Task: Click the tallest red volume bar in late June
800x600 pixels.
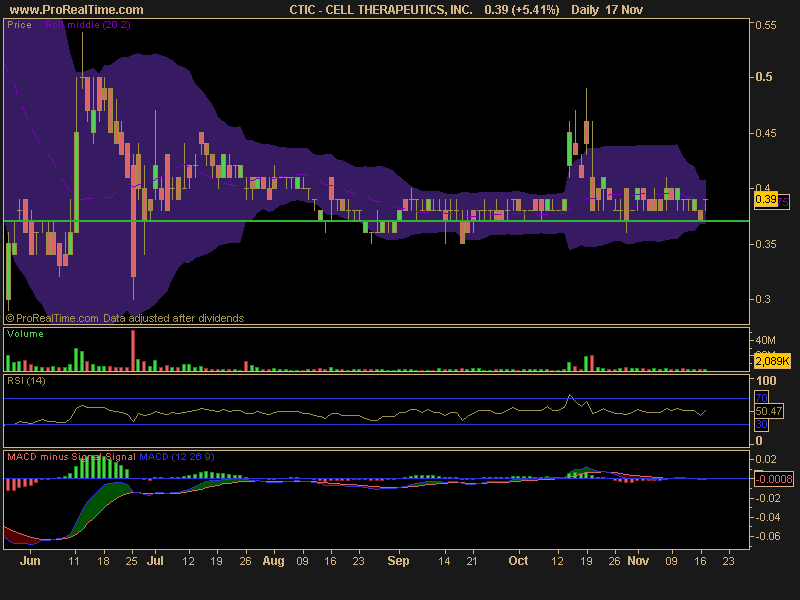Action: 133,351
